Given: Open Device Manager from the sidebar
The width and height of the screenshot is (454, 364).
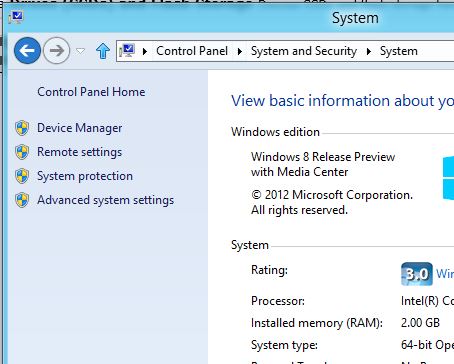Looking at the screenshot, I should [x=79, y=128].
